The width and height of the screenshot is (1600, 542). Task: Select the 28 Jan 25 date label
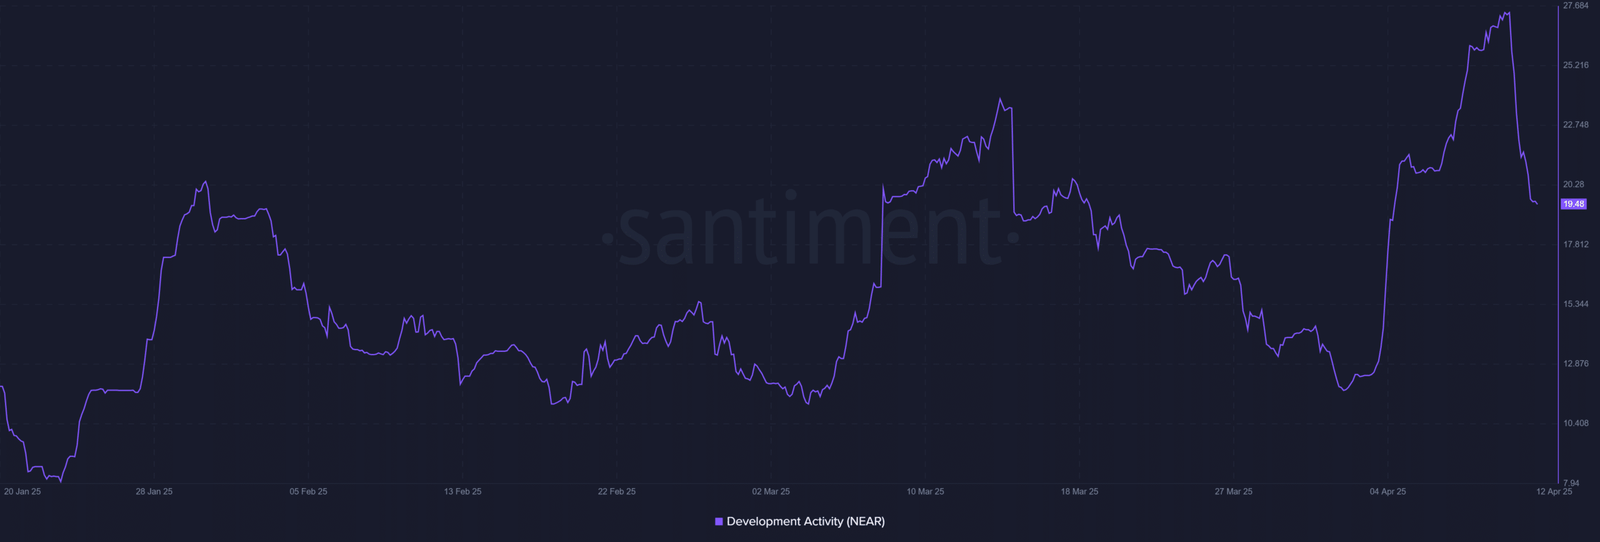(154, 492)
